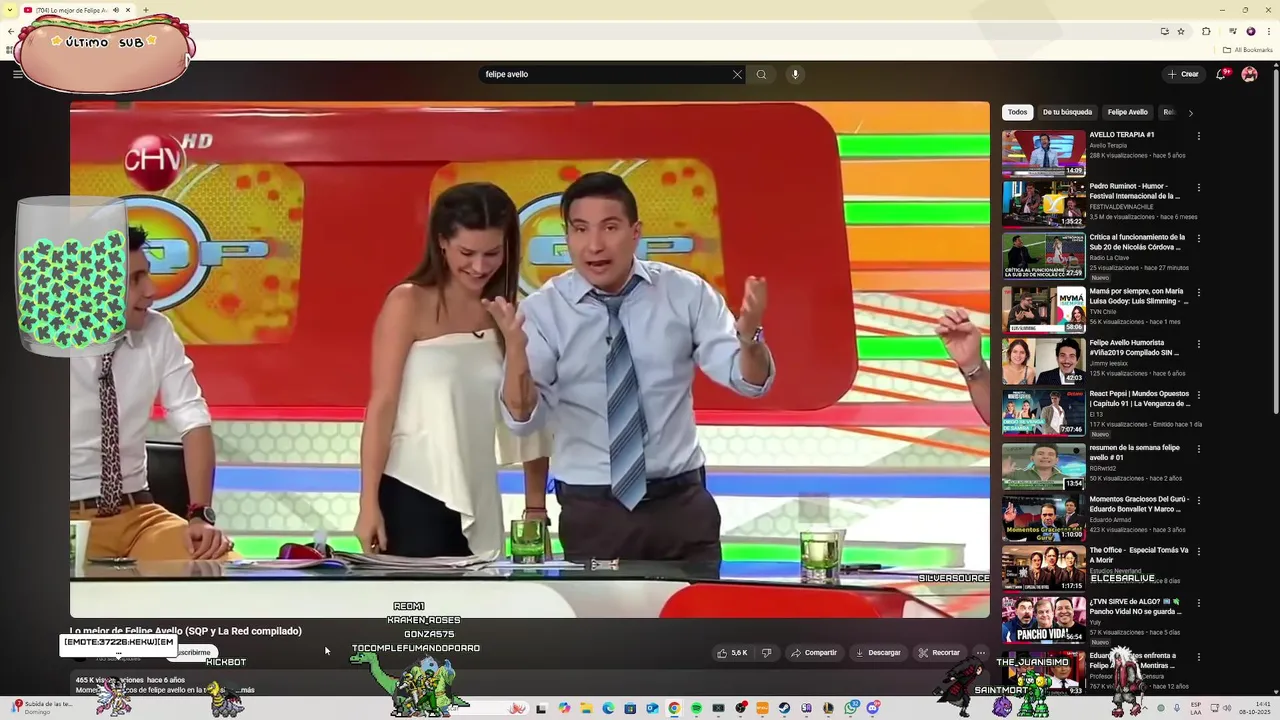1280x720 pixels.
Task: Click the page vertical scrollbar
Action: (x=1276, y=240)
